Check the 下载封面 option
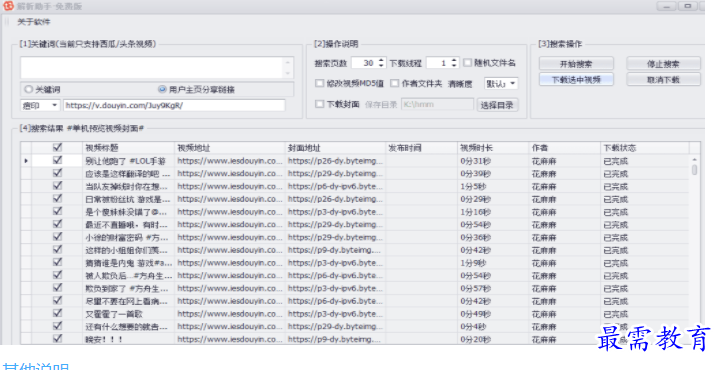 pyautogui.click(x=320, y=104)
